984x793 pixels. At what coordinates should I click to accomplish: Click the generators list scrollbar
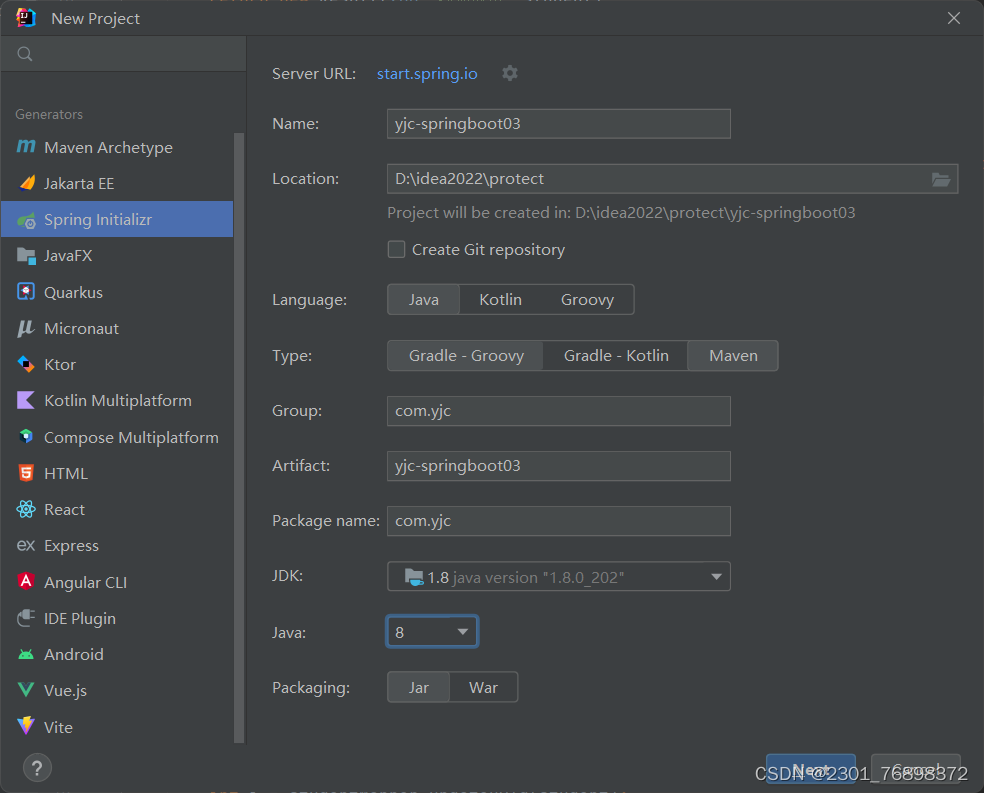click(238, 437)
